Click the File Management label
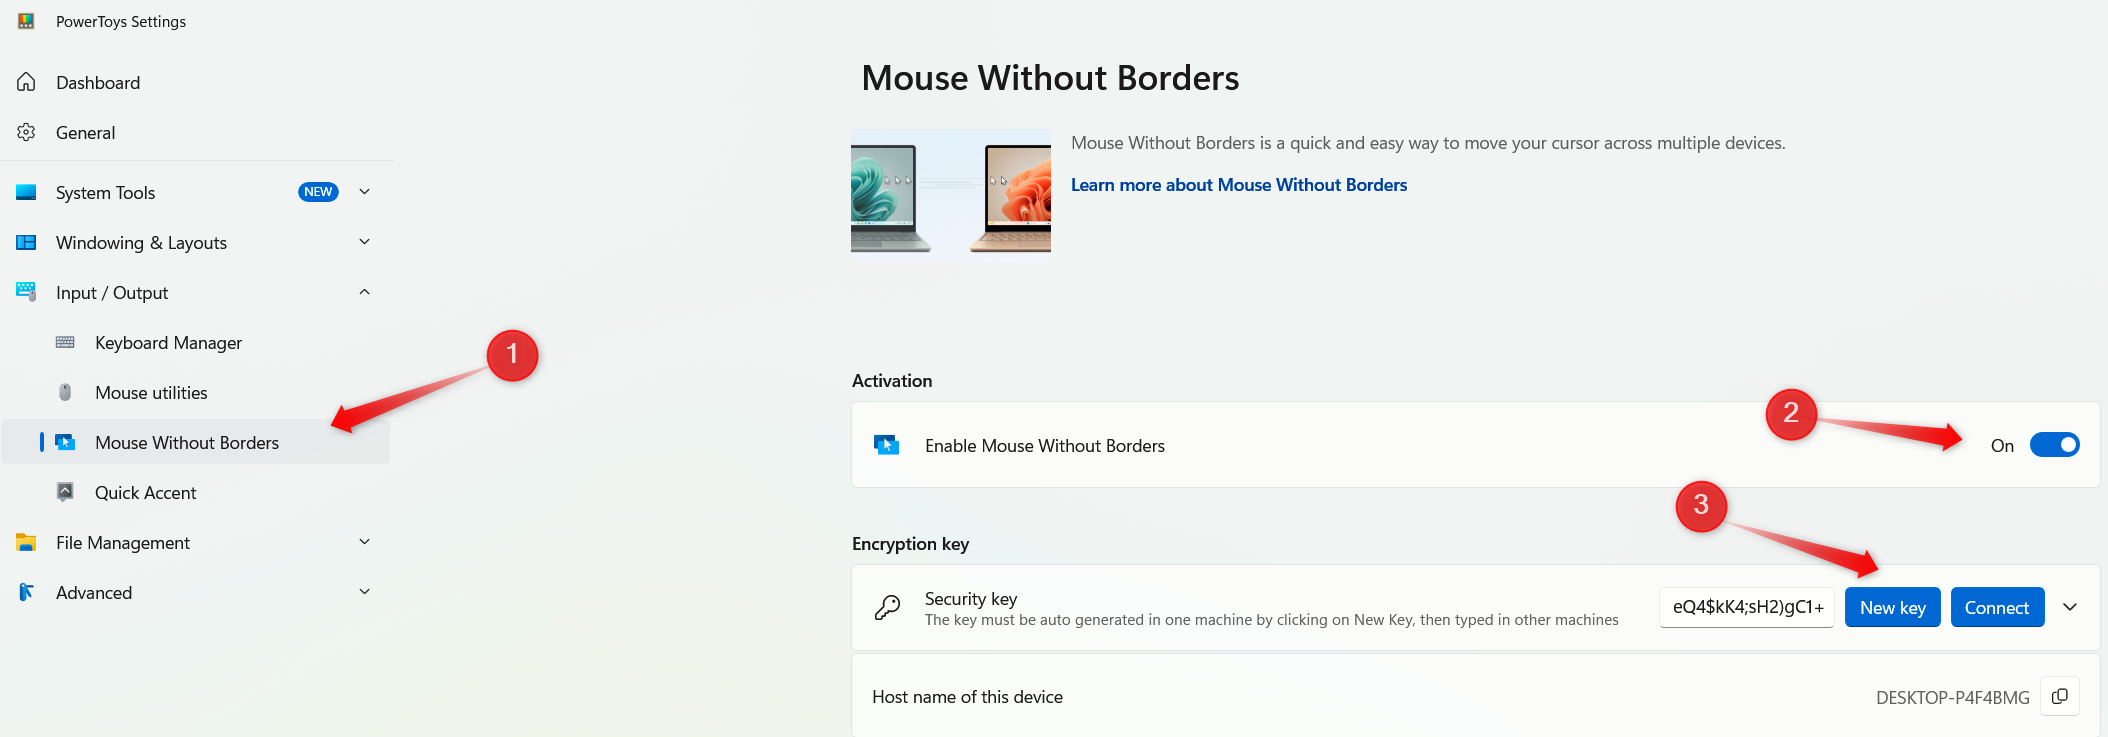The height and width of the screenshot is (737, 2108). [122, 542]
